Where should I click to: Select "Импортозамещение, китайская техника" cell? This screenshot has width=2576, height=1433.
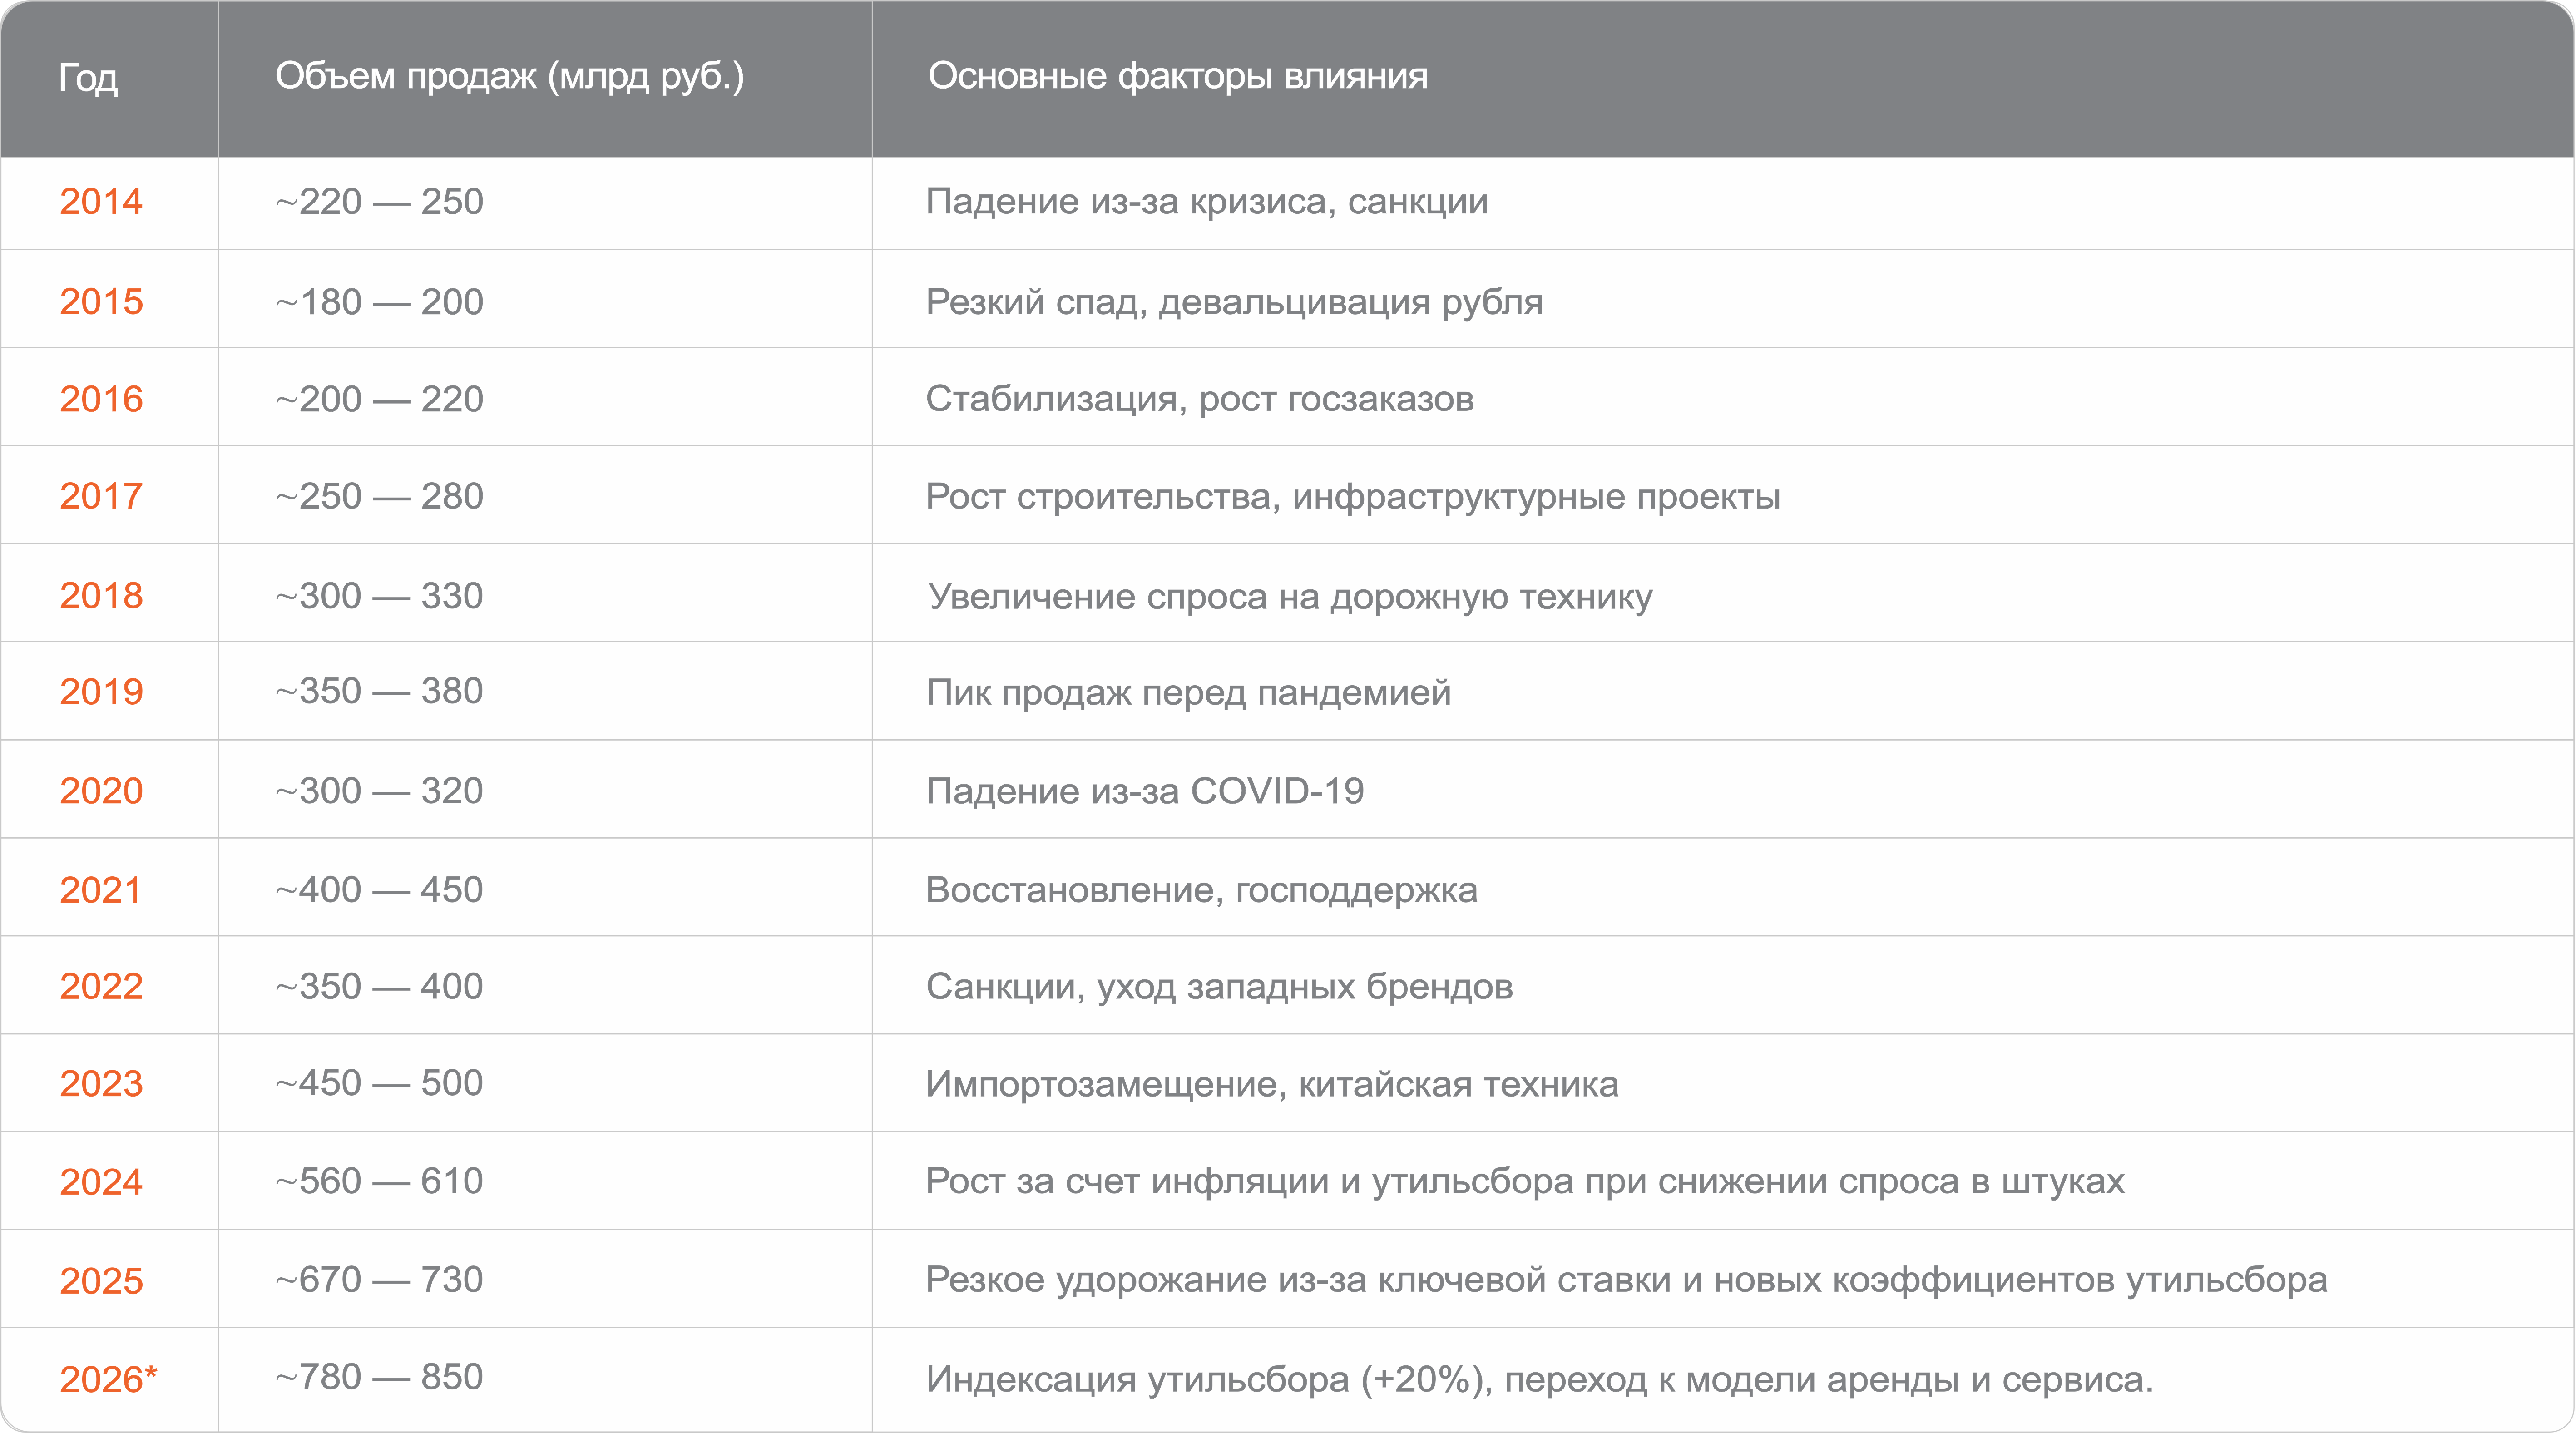click(1271, 1084)
